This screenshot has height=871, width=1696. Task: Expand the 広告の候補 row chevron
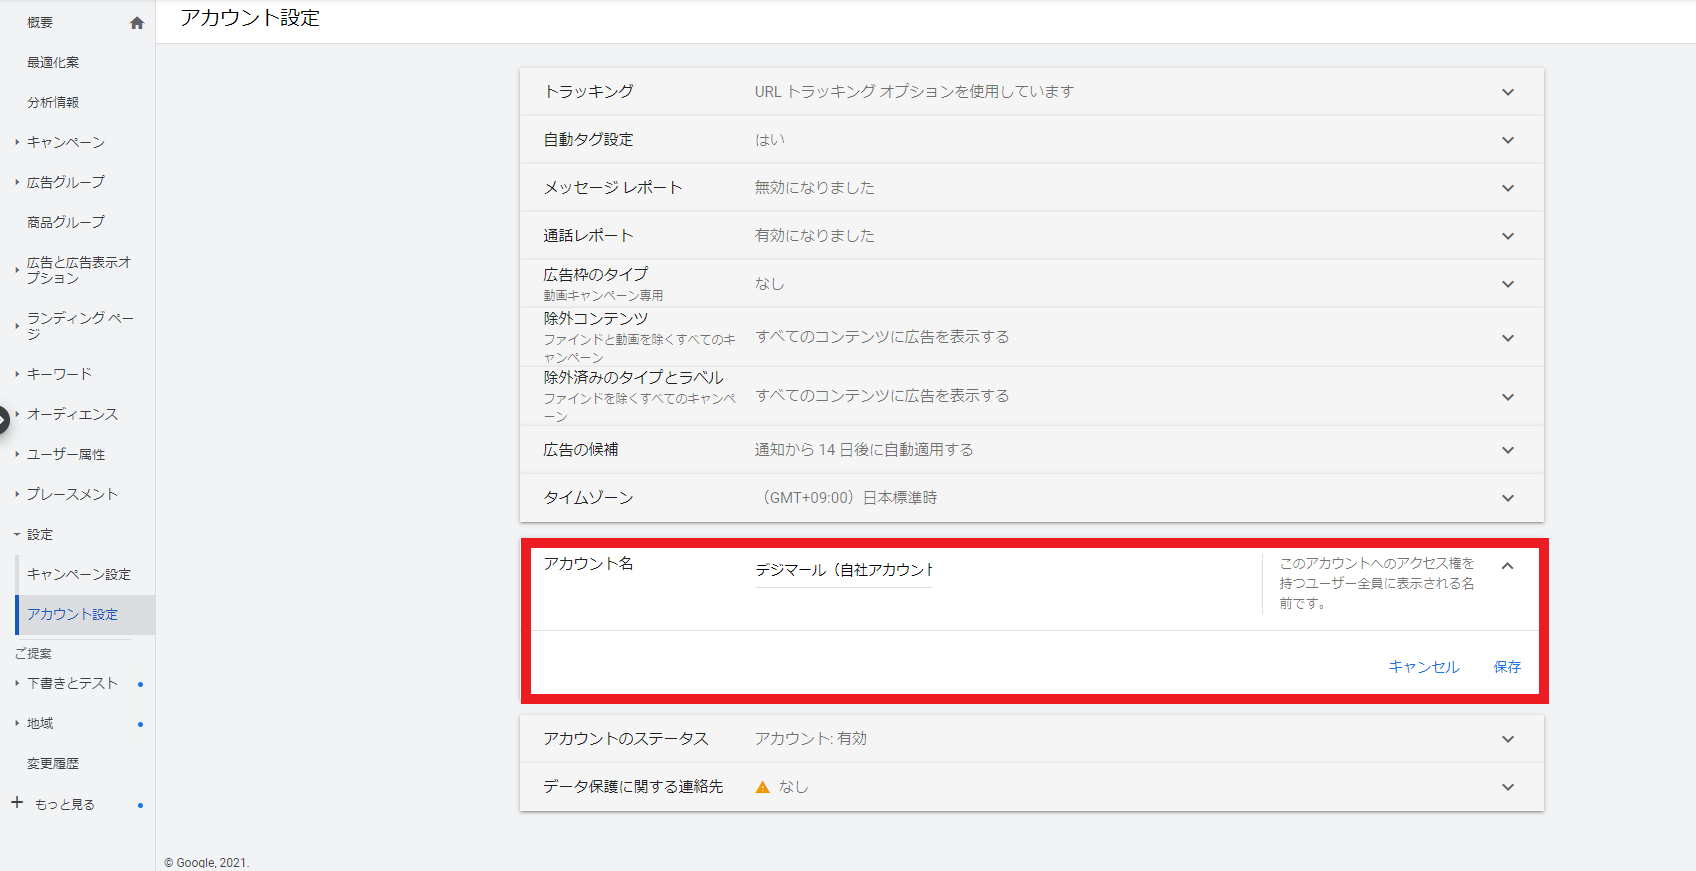click(1508, 450)
